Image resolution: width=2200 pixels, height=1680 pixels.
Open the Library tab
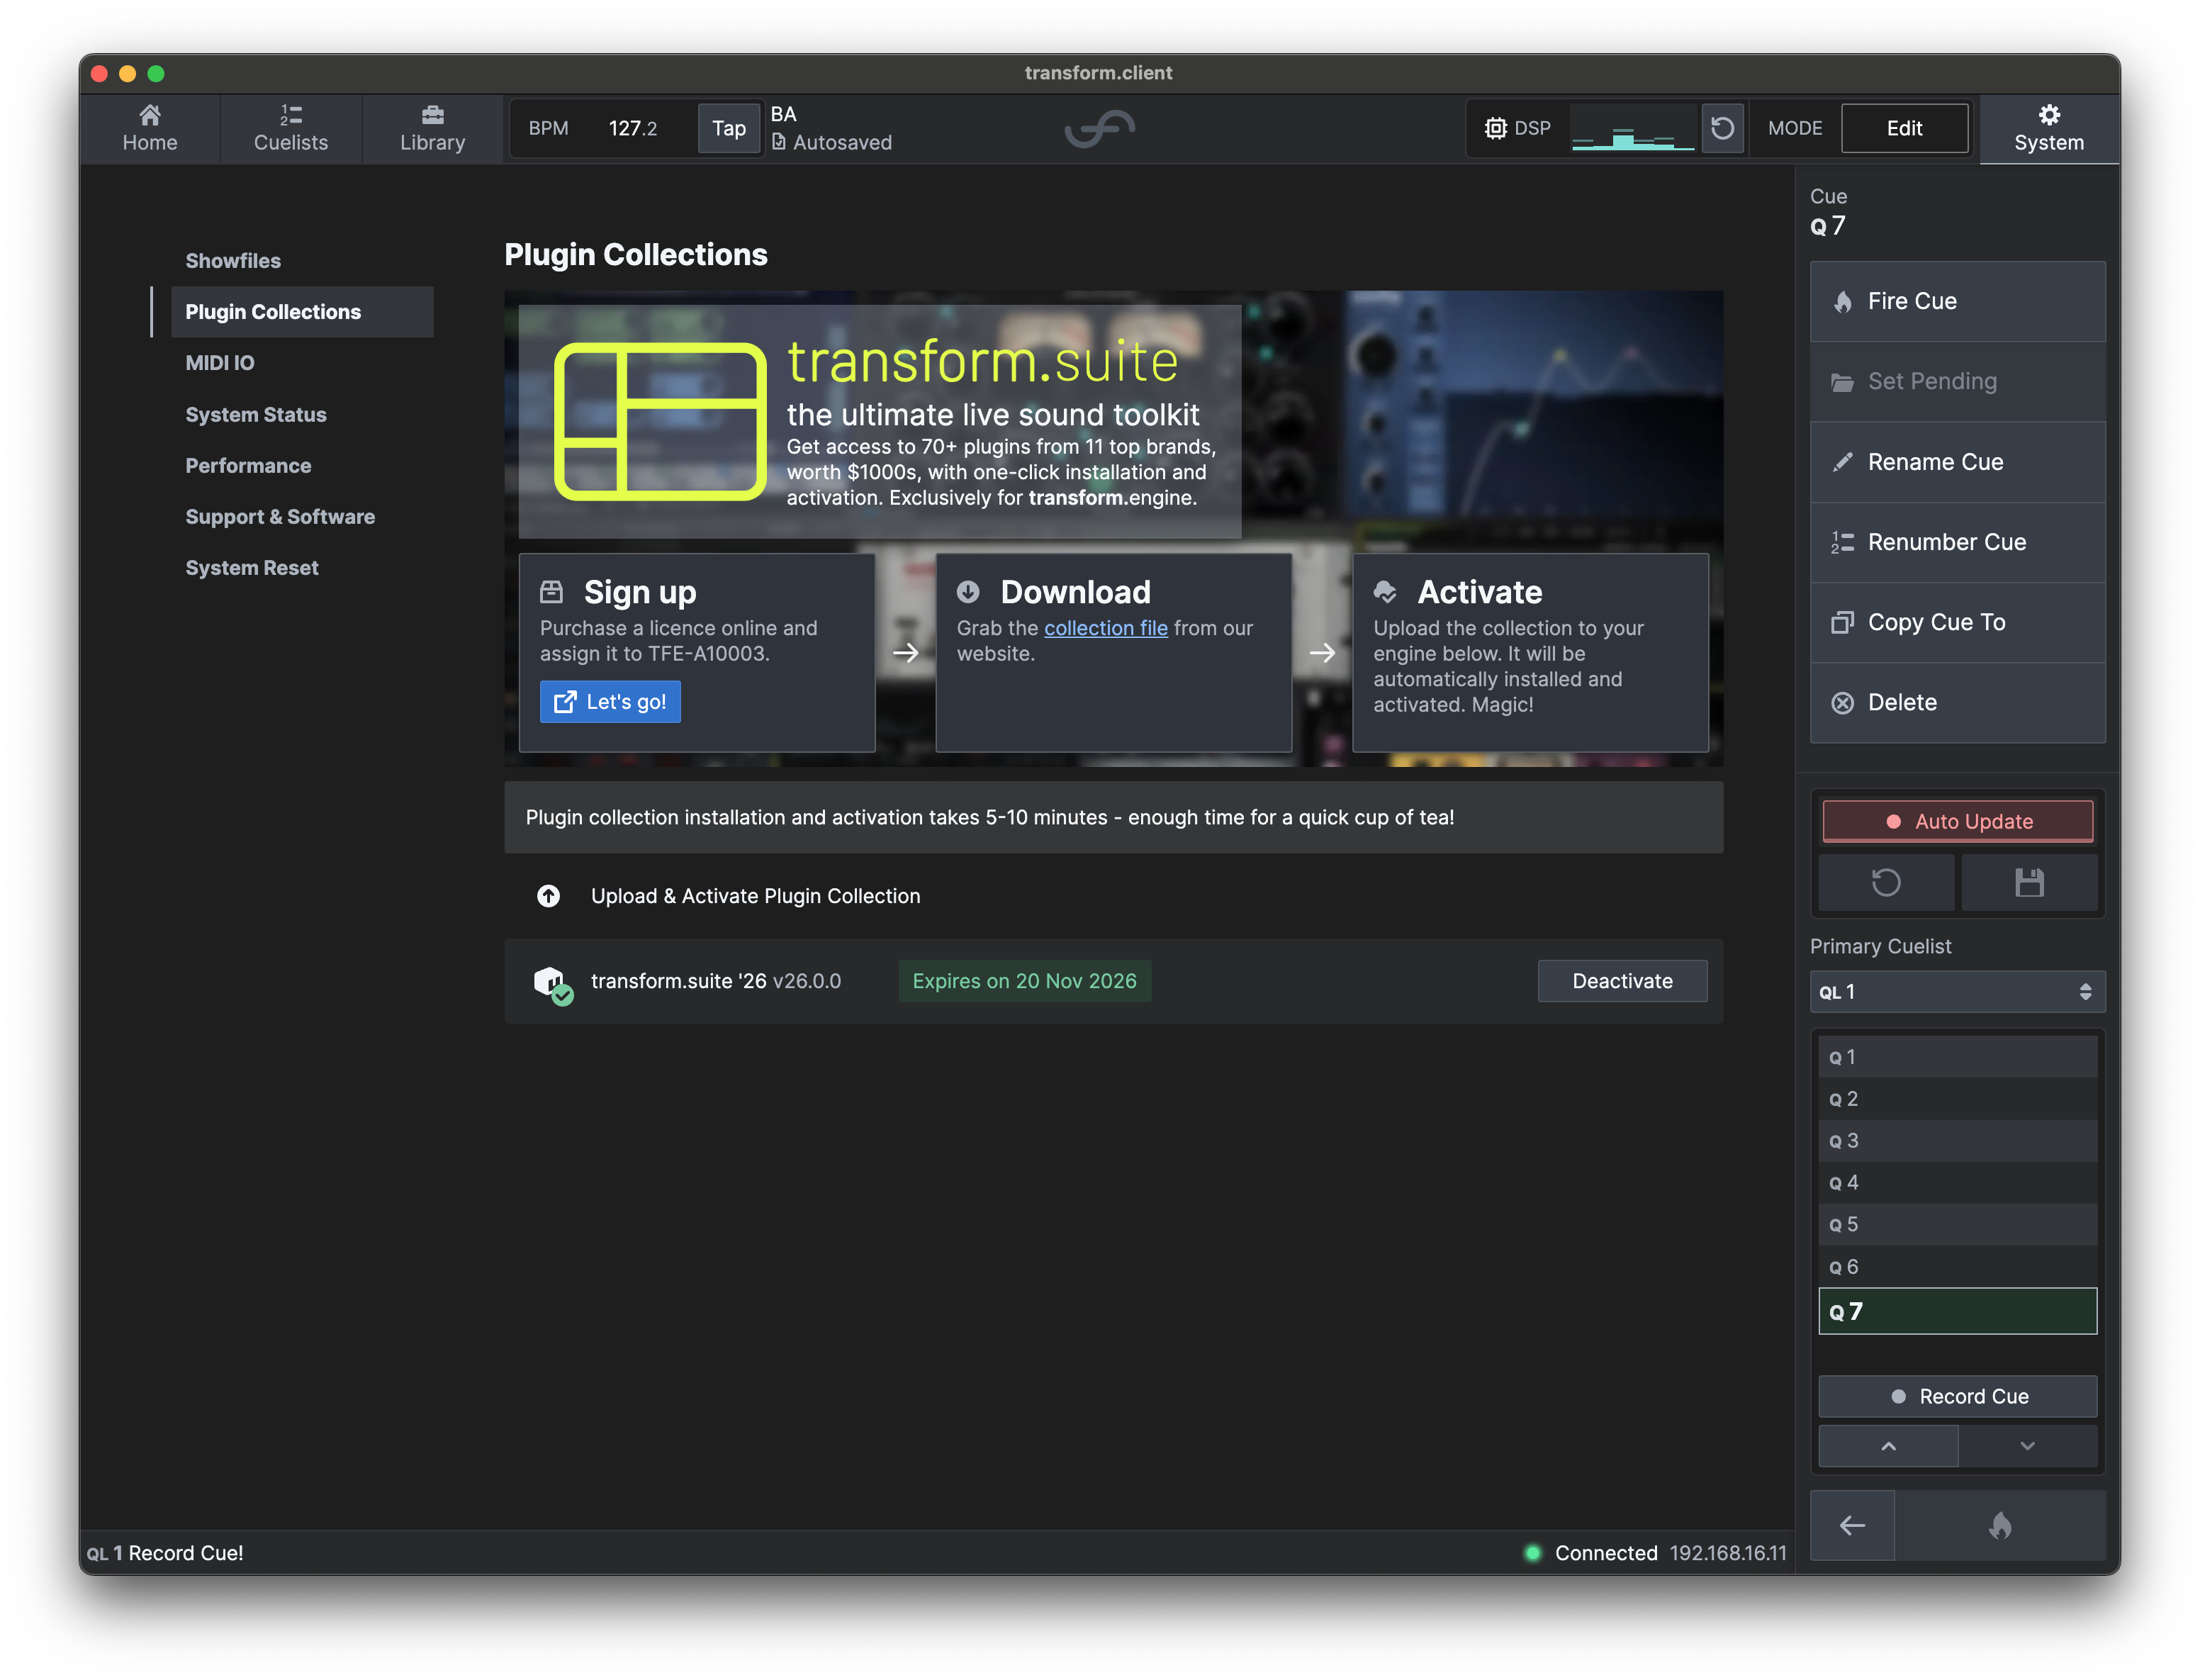coord(432,128)
